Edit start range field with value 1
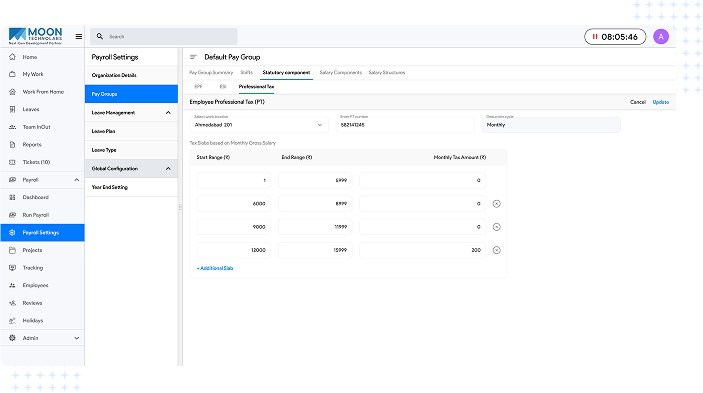 coord(234,181)
